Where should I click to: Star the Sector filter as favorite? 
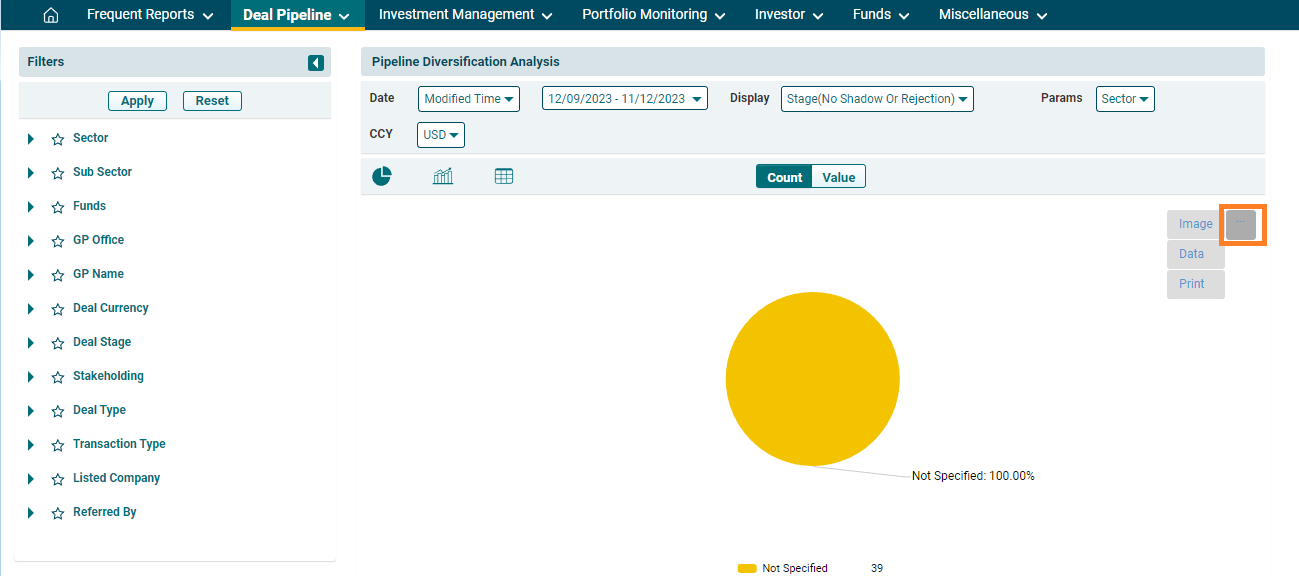pos(58,139)
